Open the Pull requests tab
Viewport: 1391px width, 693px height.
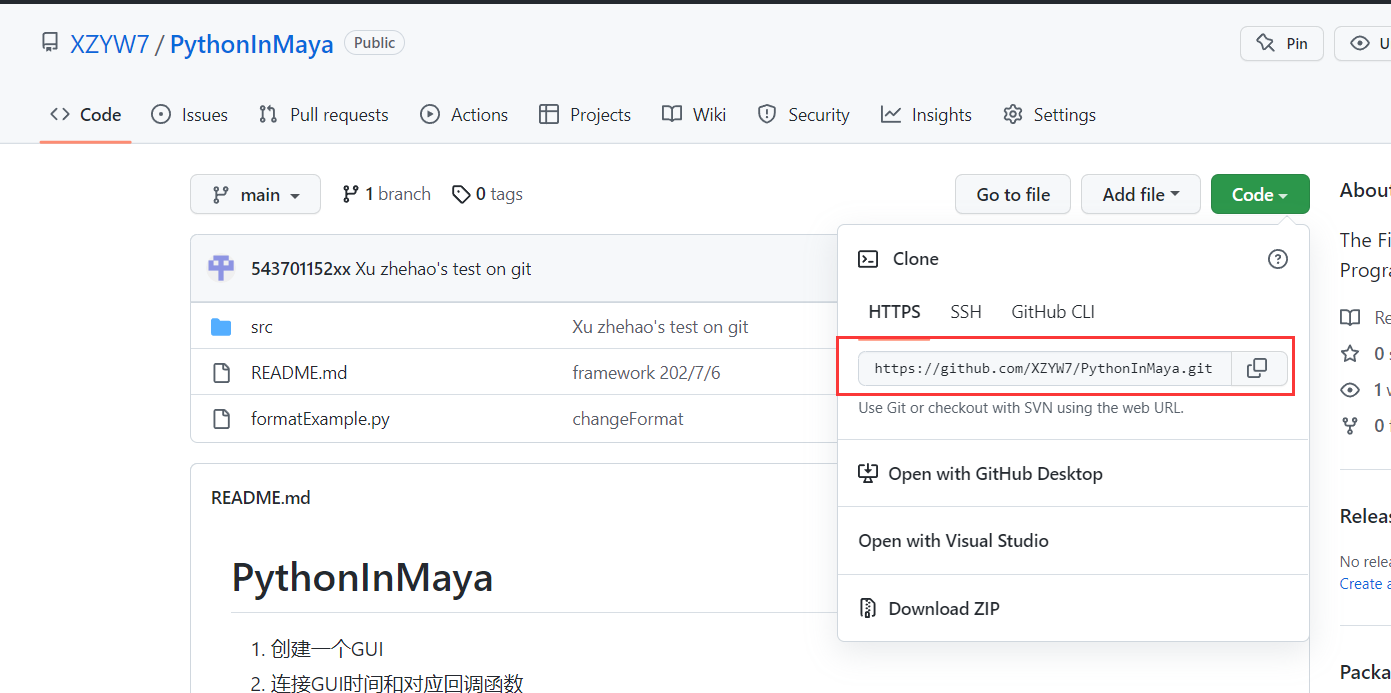pyautogui.click(x=323, y=115)
